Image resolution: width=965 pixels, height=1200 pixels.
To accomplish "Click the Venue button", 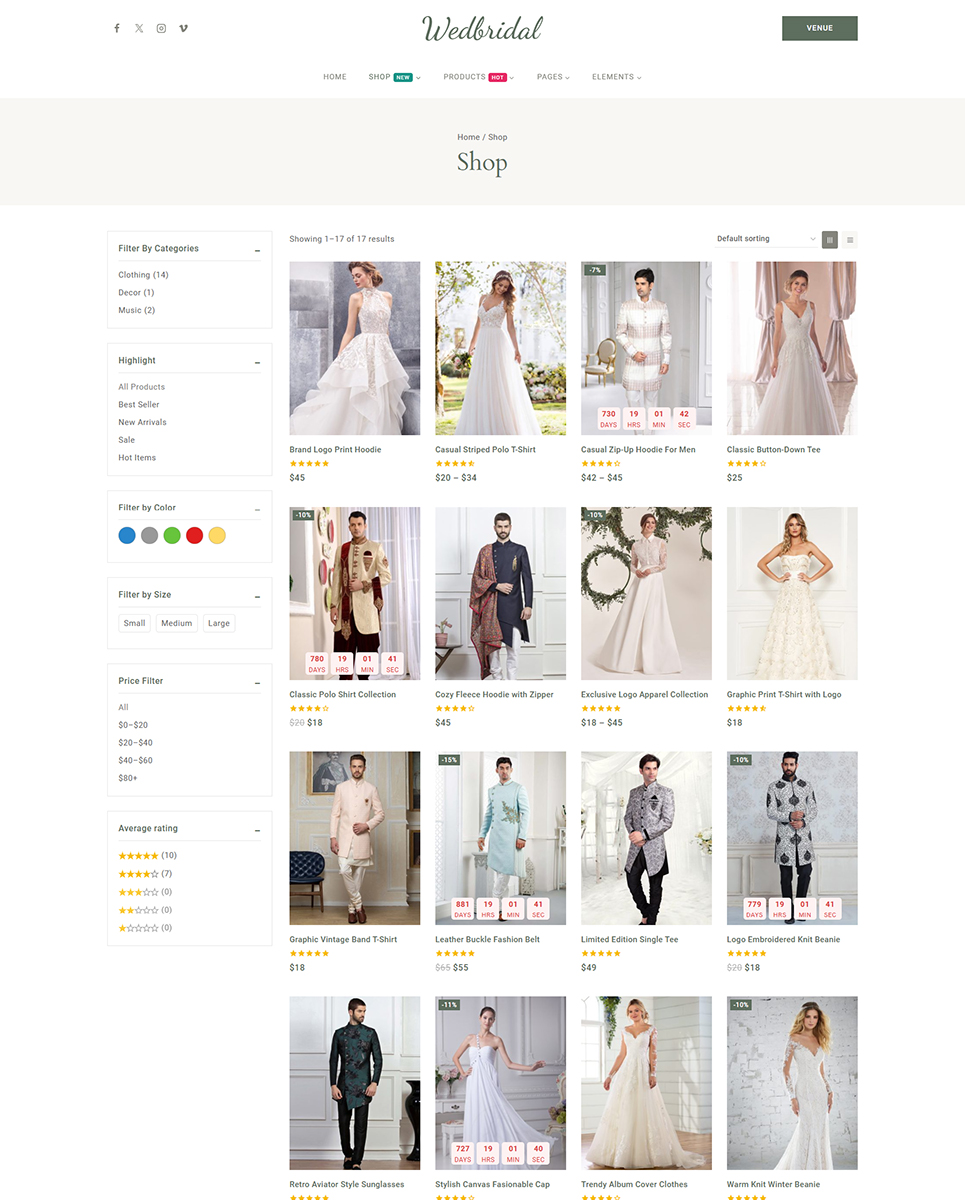I will [819, 28].
